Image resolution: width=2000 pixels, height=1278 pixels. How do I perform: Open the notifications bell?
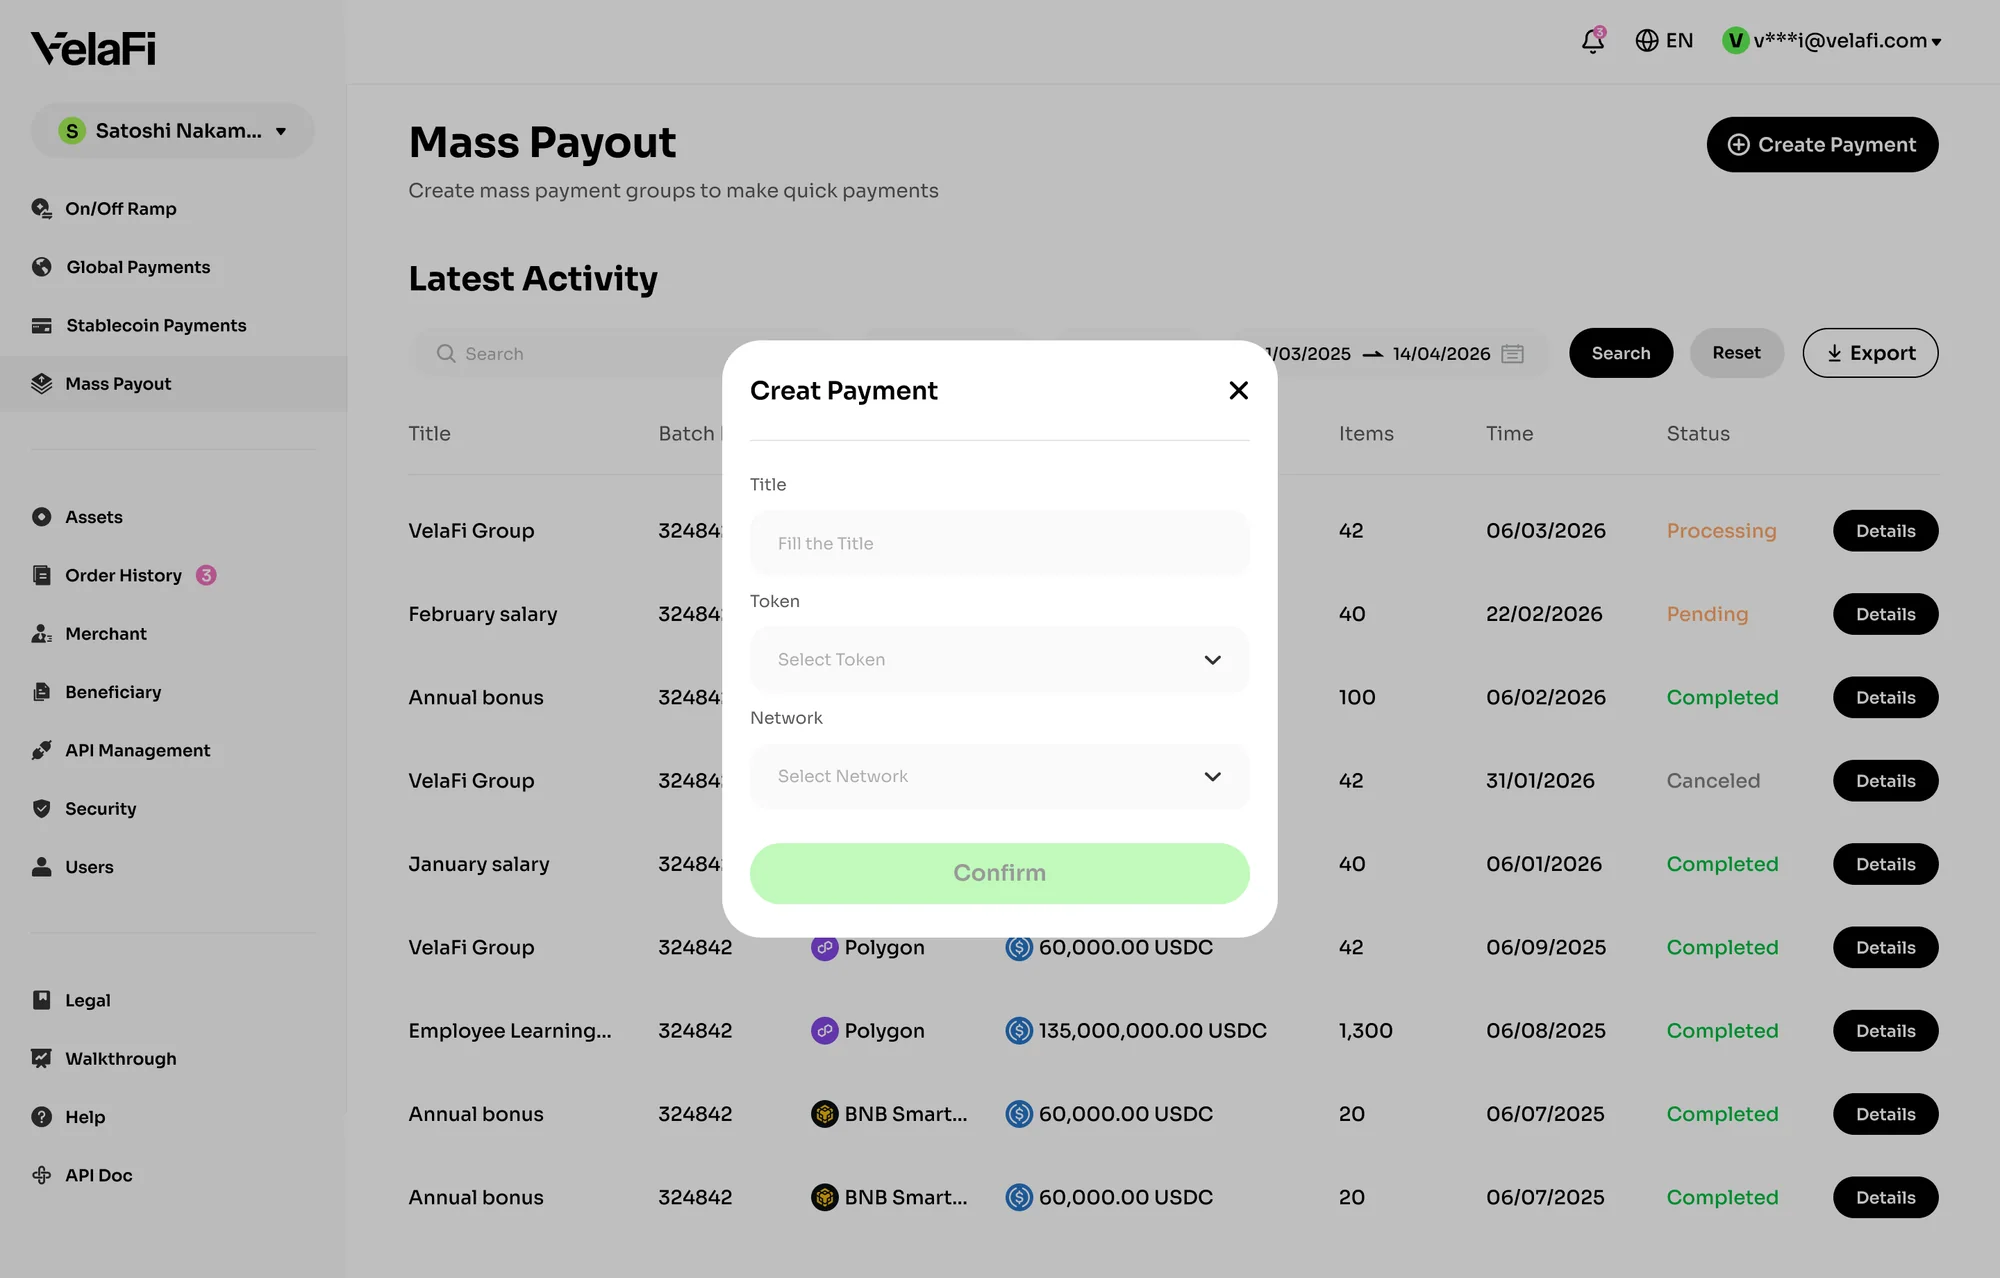click(1593, 41)
